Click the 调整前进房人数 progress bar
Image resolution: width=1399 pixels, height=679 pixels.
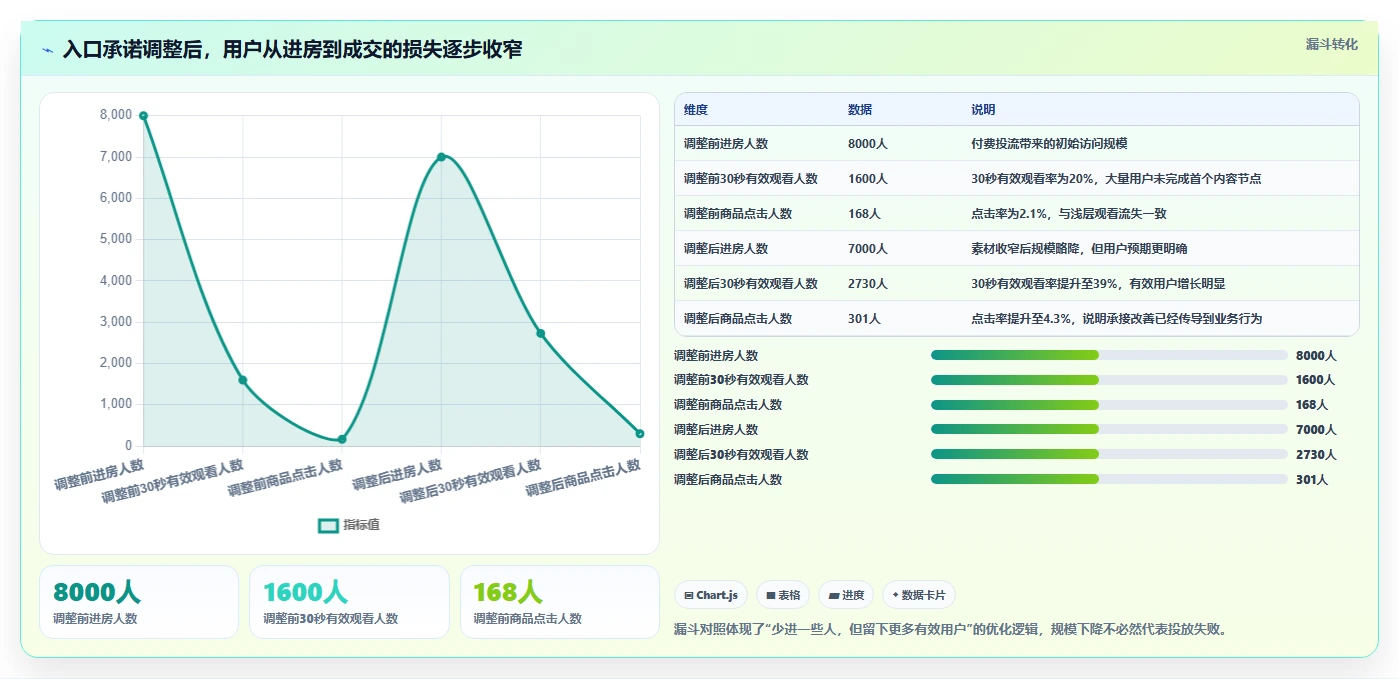pos(1109,355)
